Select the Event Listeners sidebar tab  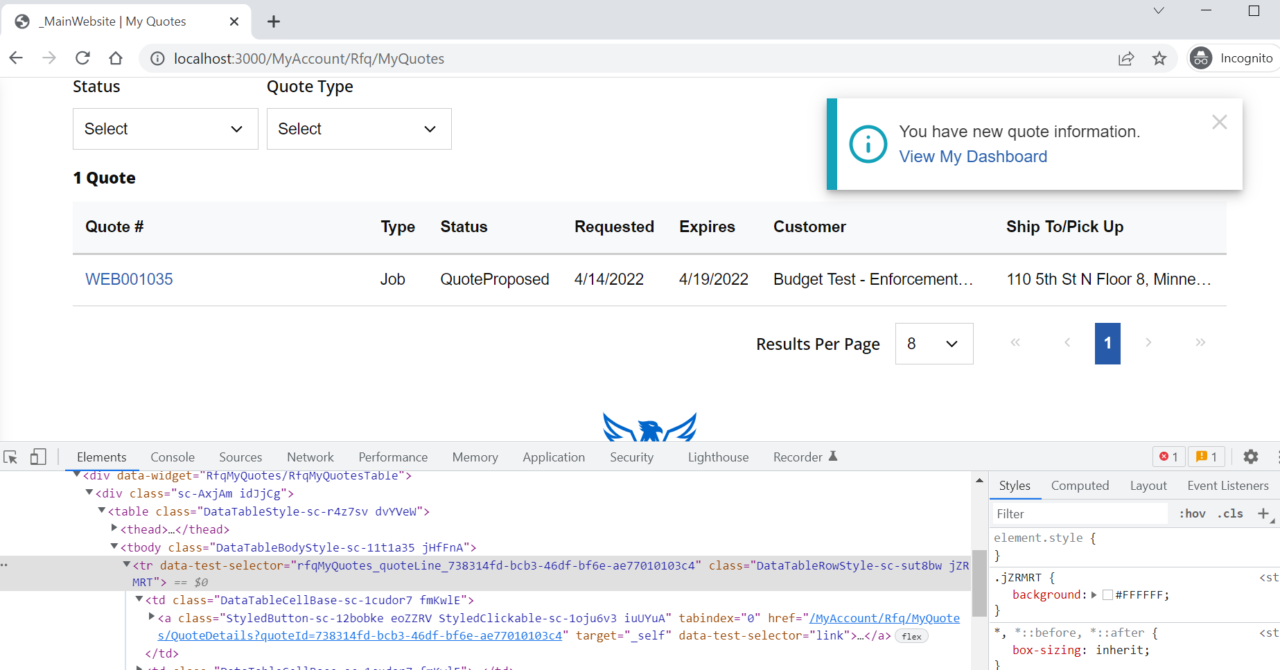pyautogui.click(x=1228, y=485)
